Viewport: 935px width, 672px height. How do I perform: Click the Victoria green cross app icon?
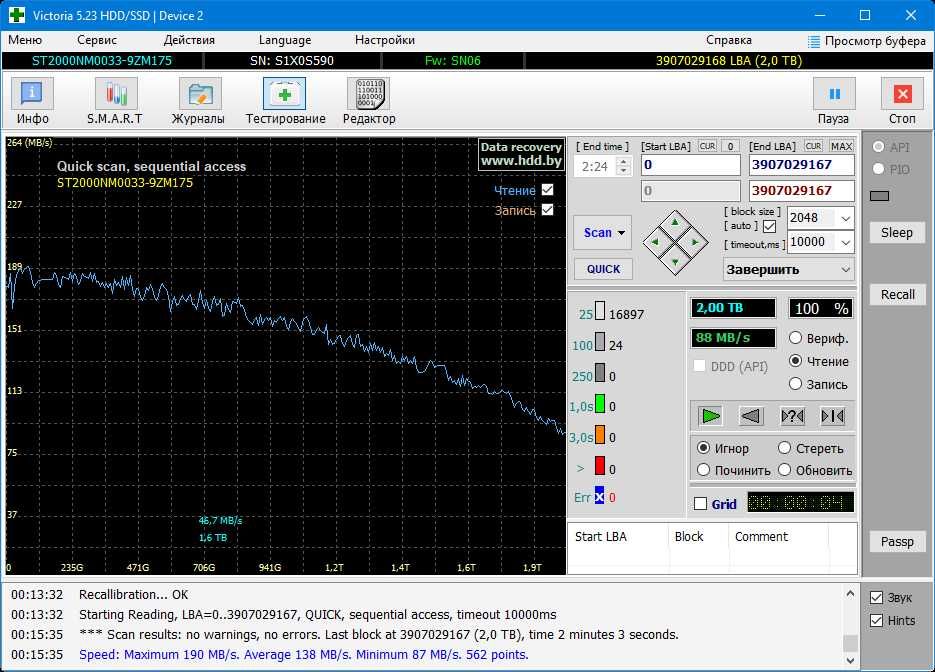click(17, 15)
